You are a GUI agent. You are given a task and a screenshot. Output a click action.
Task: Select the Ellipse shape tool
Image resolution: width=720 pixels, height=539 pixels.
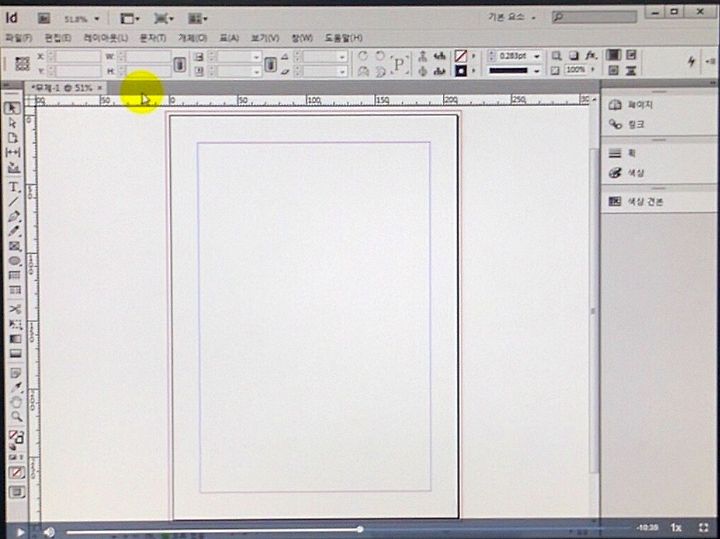click(14, 261)
